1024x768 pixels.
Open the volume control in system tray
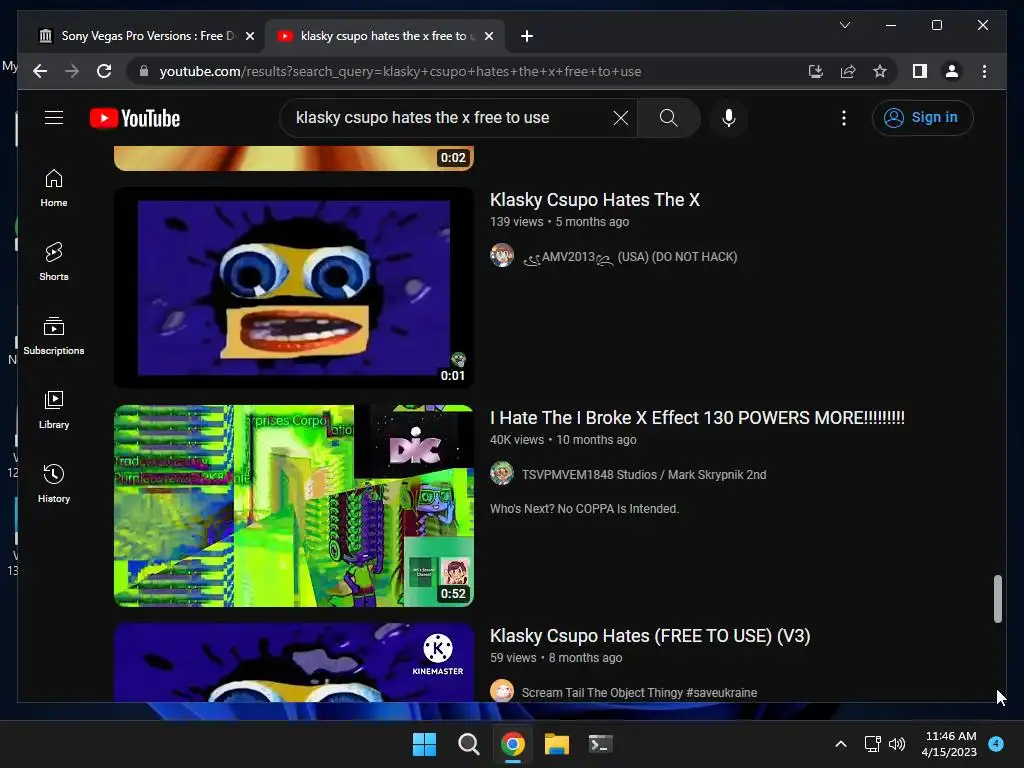(x=897, y=744)
